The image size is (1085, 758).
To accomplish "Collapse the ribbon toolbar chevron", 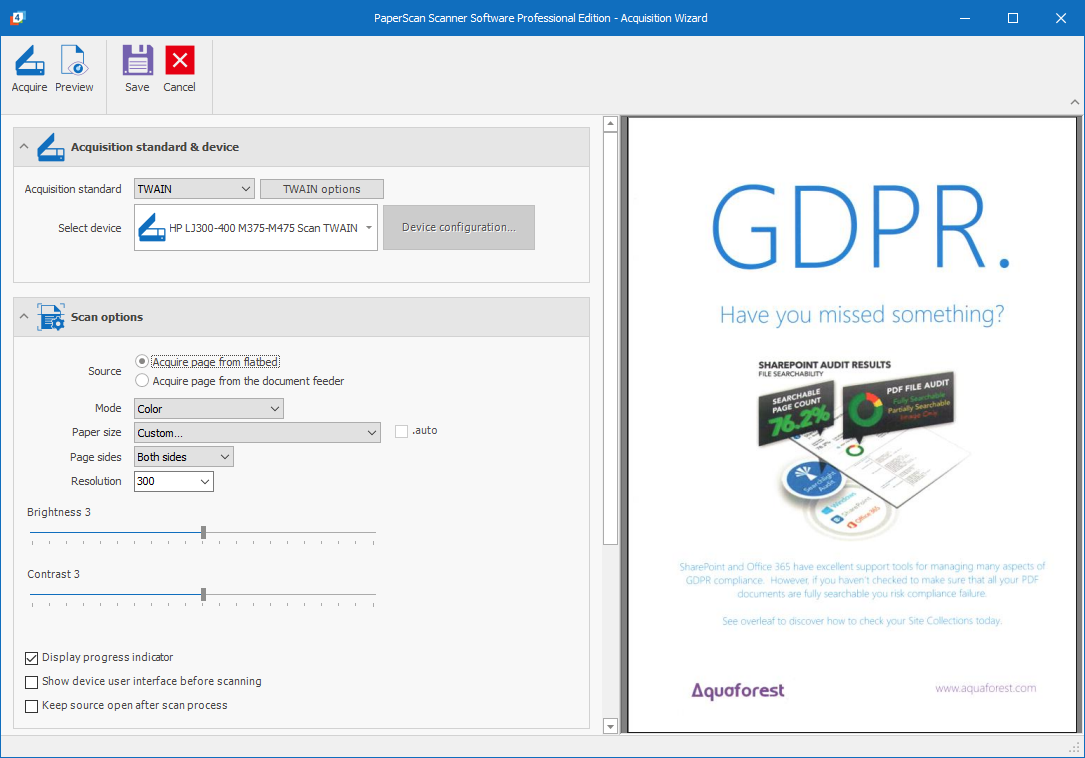I will pyautogui.click(x=1075, y=102).
